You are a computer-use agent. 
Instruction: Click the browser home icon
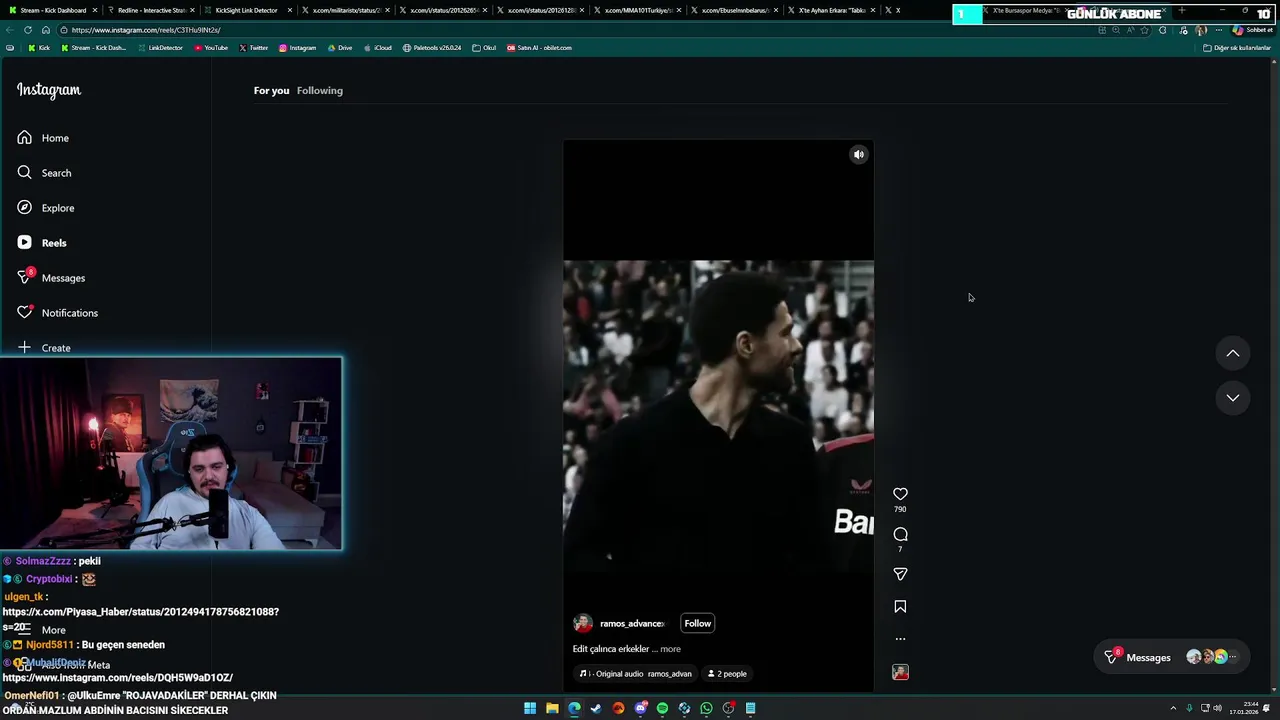[x=45, y=30]
